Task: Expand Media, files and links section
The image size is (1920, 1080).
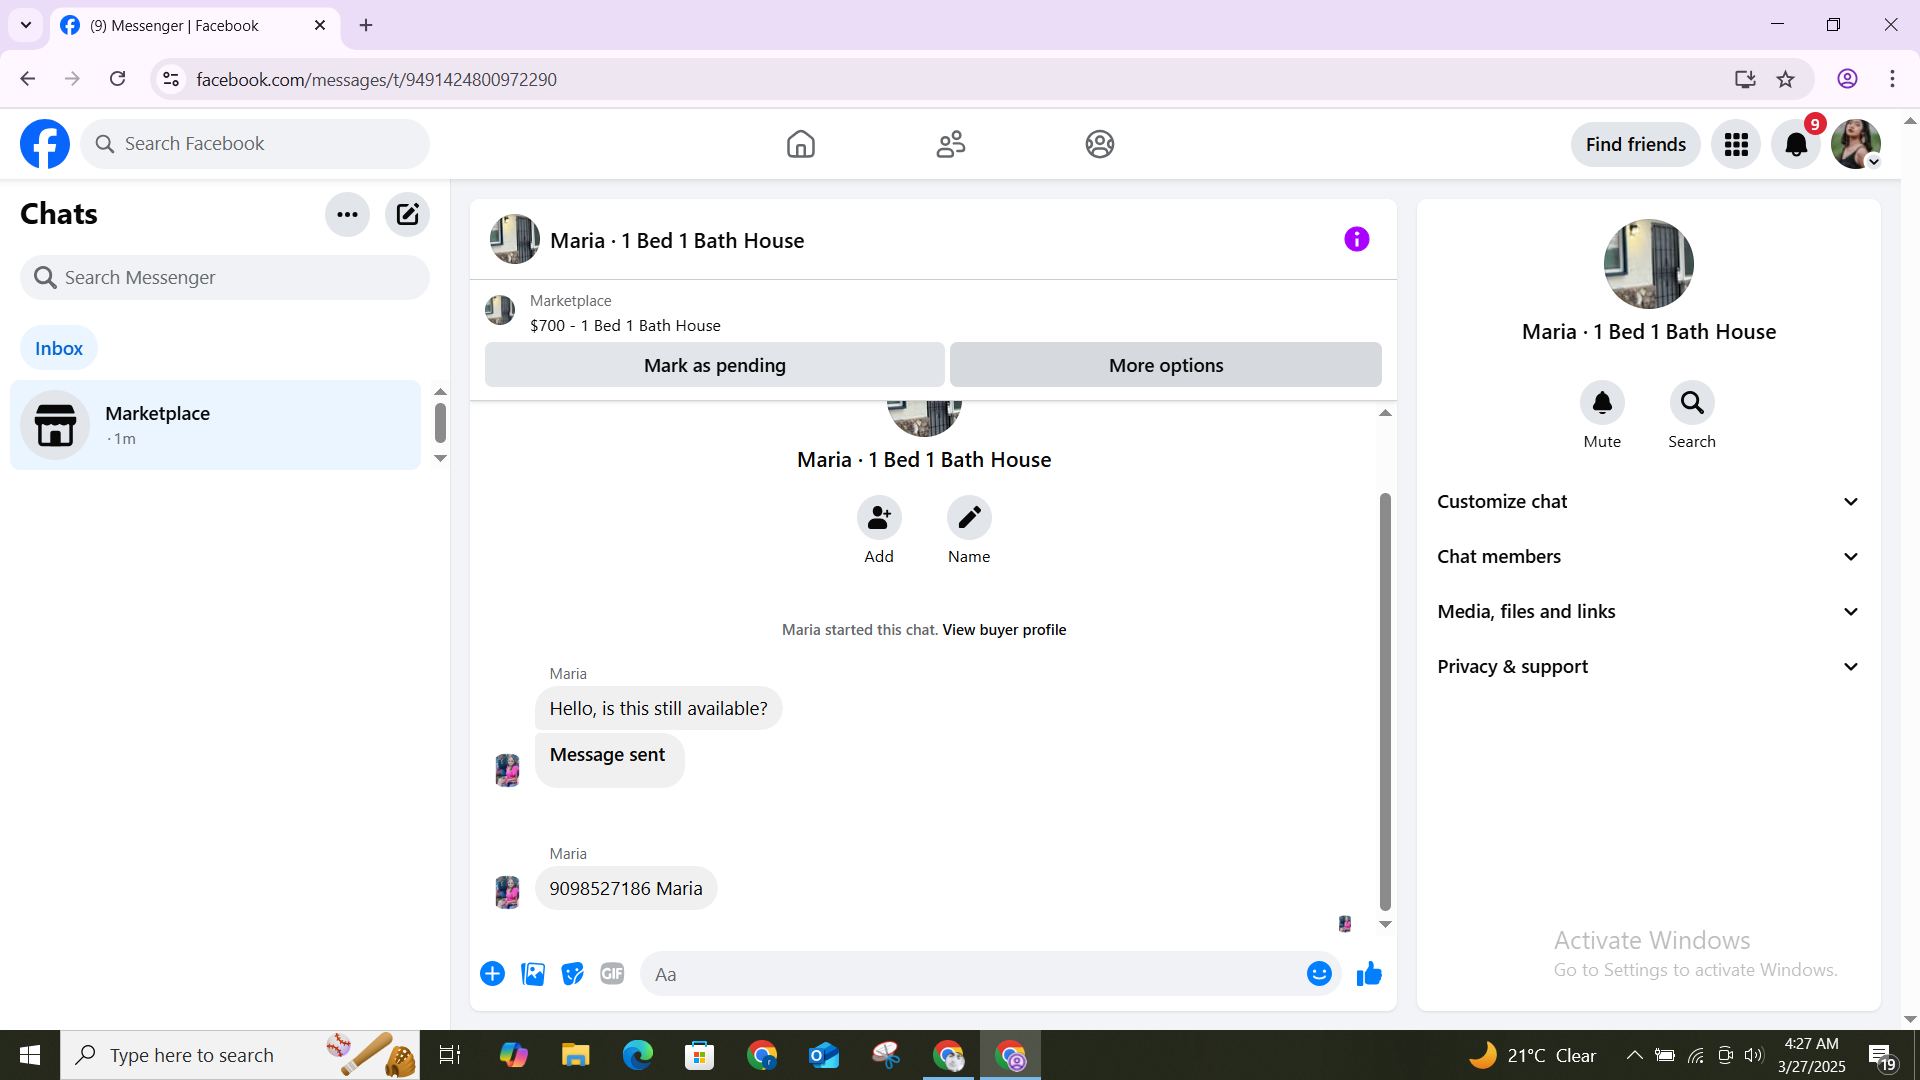Action: tap(1648, 612)
